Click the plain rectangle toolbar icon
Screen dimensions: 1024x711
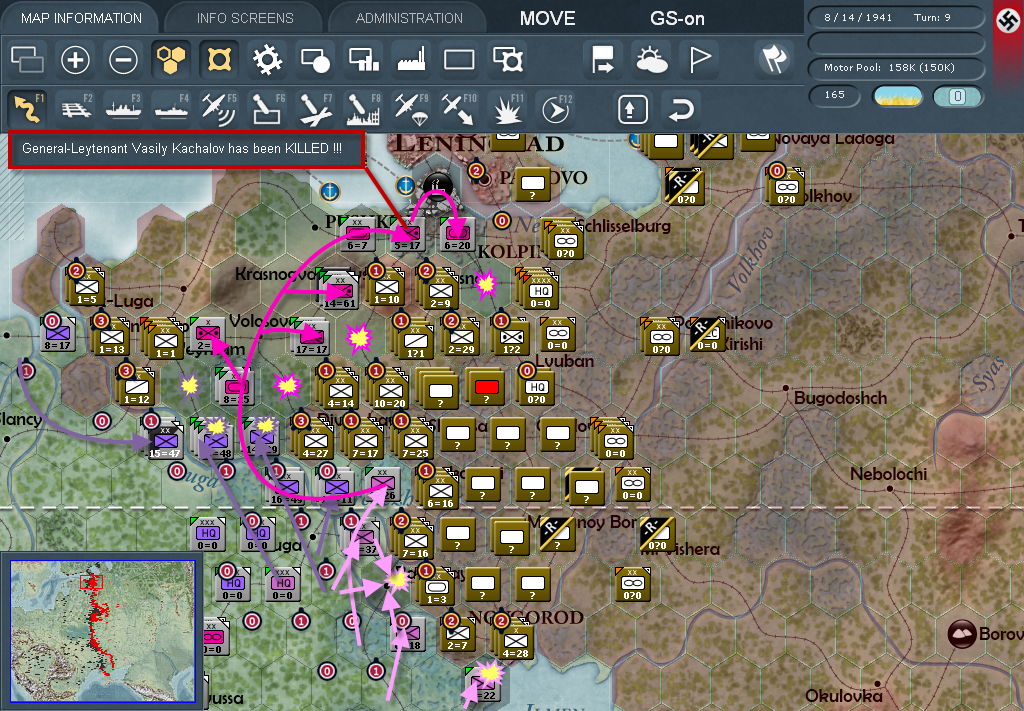click(459, 60)
